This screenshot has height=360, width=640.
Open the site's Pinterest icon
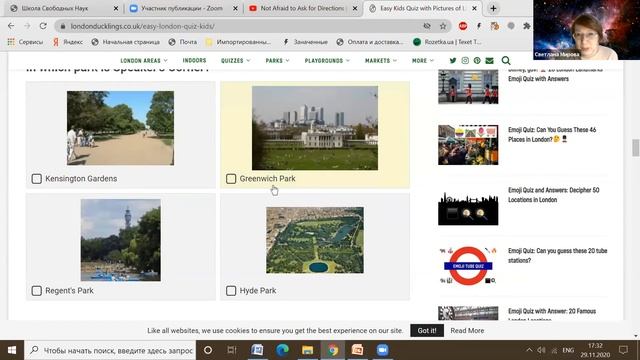tap(477, 60)
